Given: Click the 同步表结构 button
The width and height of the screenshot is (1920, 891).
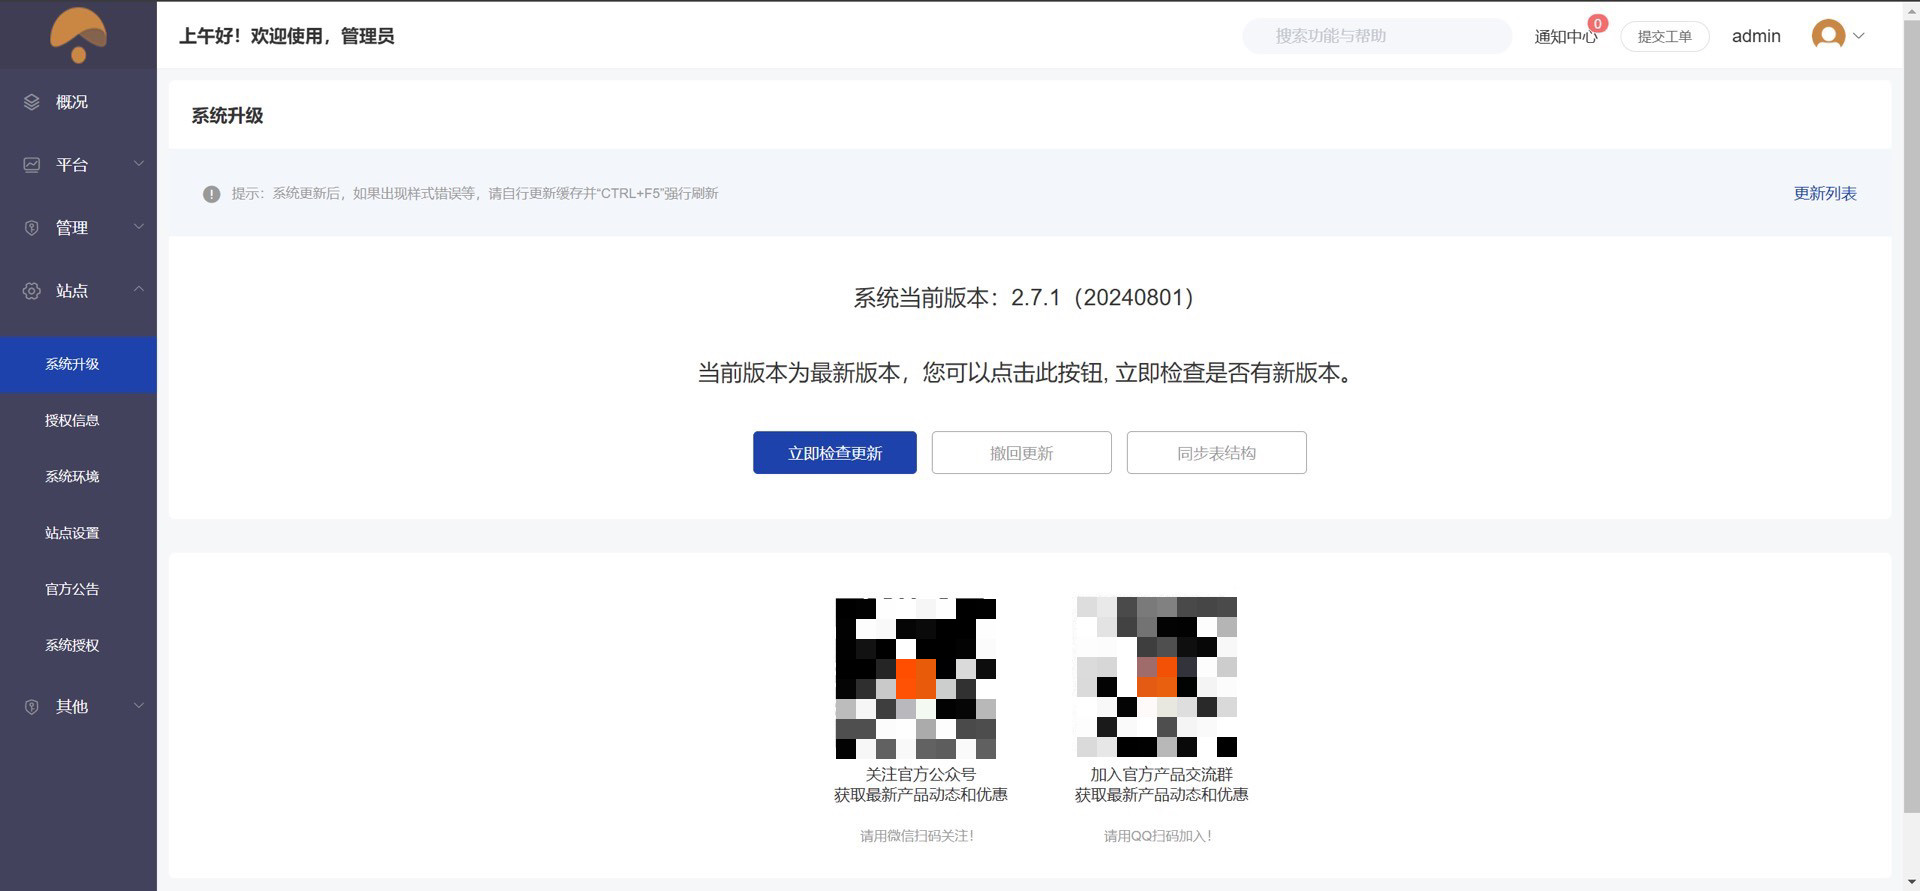Looking at the screenshot, I should pyautogui.click(x=1217, y=453).
